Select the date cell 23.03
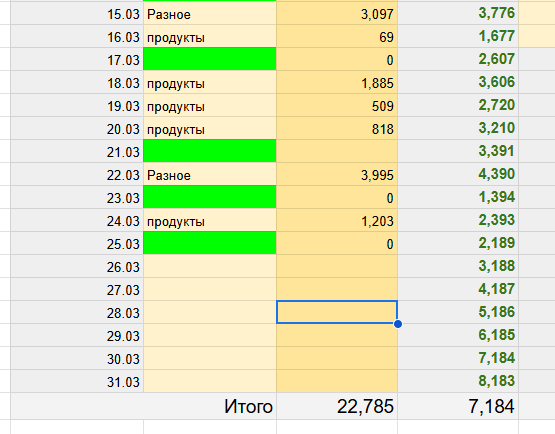Image resolution: width=555 pixels, height=434 pixels. 77,198
